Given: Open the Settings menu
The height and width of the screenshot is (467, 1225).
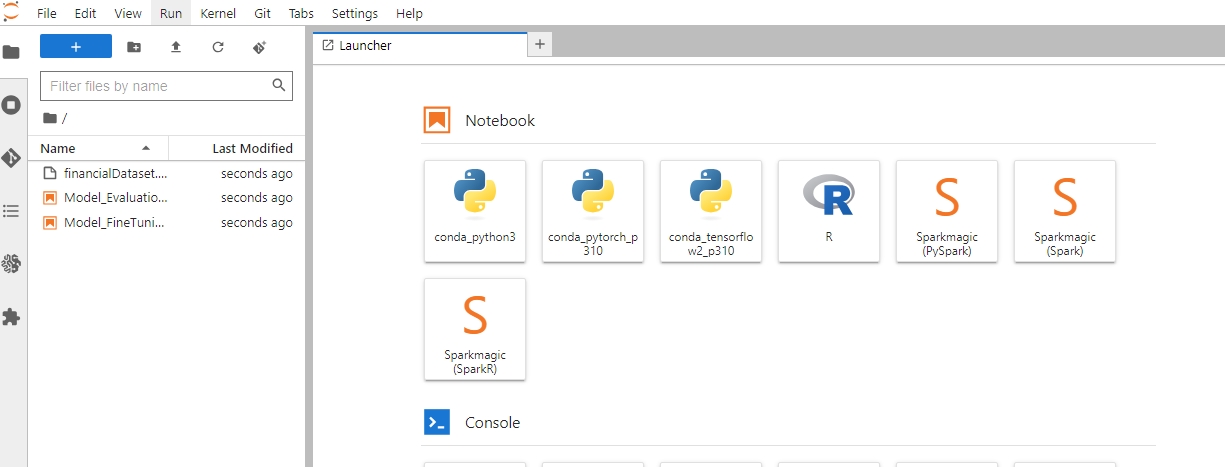Looking at the screenshot, I should tap(354, 14).
